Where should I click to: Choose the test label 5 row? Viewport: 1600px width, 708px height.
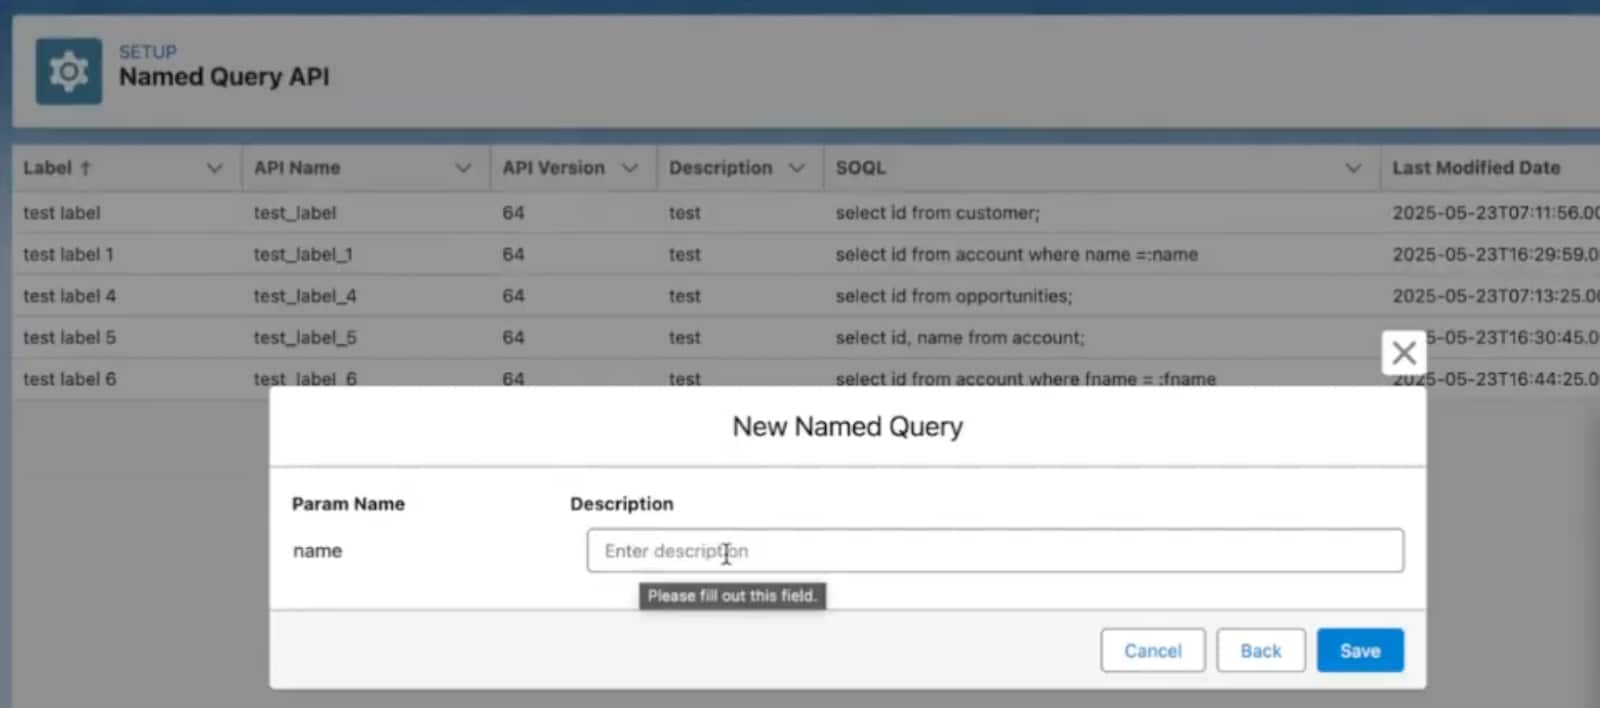coord(69,338)
